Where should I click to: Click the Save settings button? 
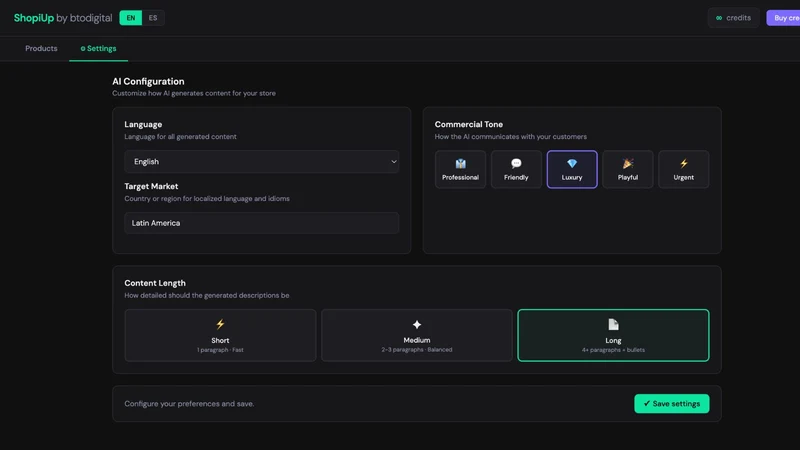tap(671, 404)
